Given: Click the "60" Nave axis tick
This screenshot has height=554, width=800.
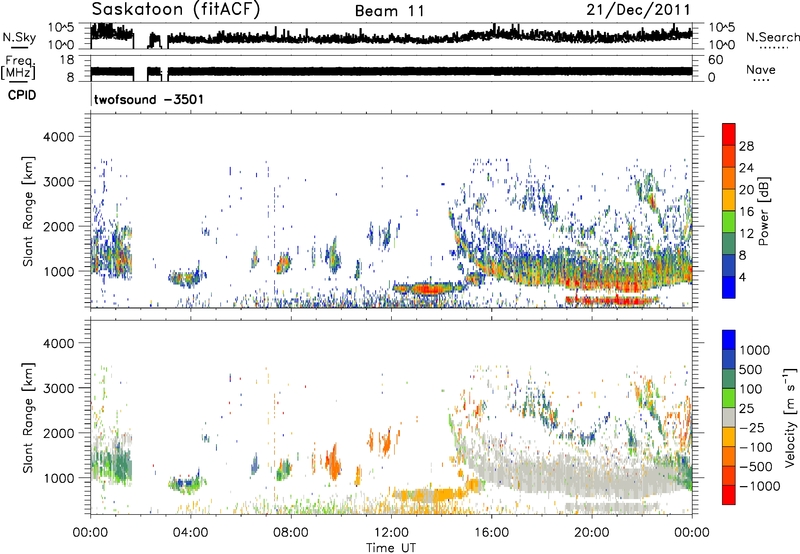Looking at the screenshot, I should (715, 60).
